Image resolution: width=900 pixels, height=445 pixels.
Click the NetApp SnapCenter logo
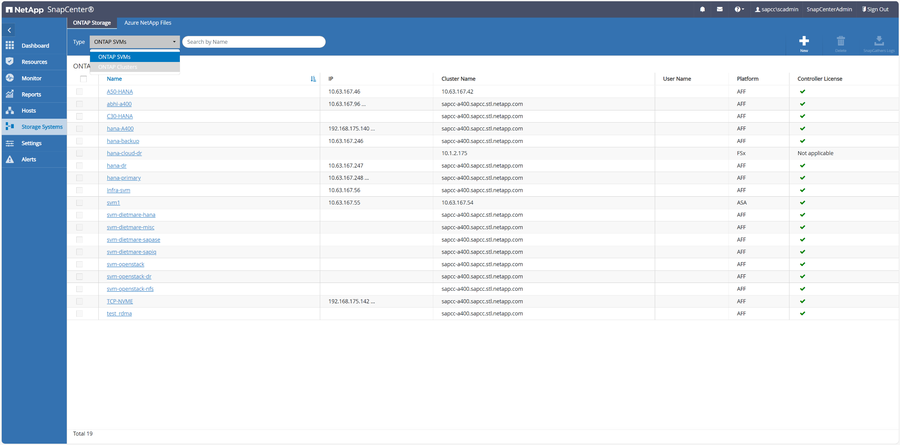coord(50,9)
